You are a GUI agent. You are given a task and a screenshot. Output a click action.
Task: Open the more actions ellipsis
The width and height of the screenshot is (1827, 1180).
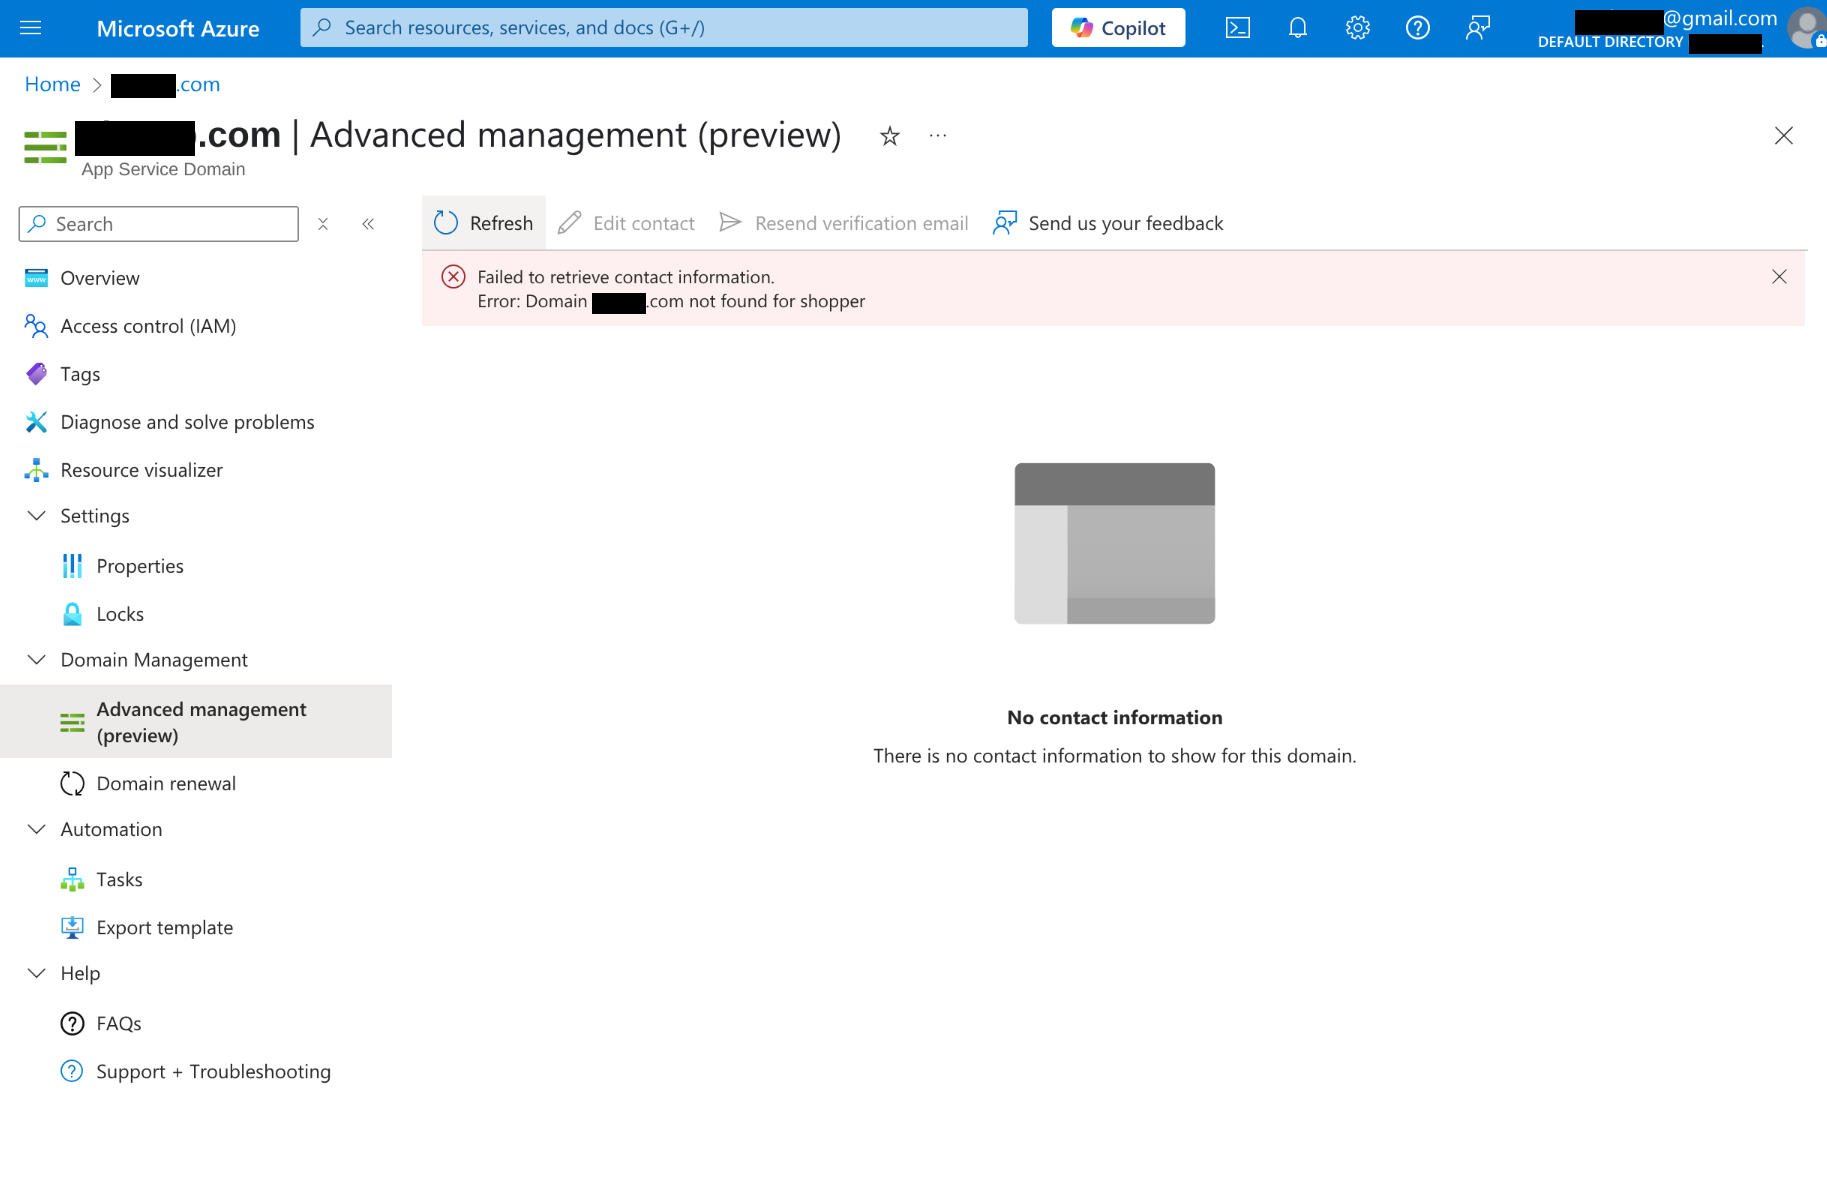pos(938,136)
